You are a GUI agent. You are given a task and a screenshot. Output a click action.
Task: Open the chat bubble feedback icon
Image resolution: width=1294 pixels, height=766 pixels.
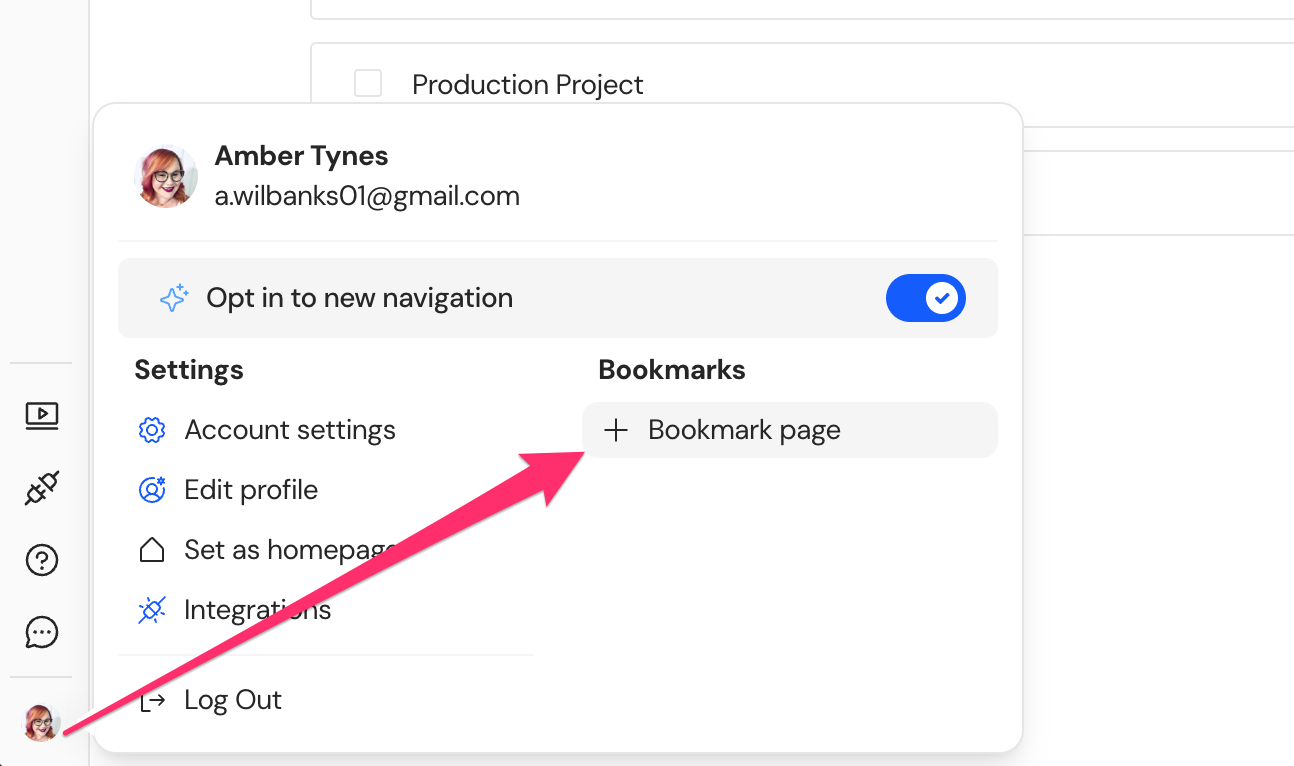pos(42,632)
